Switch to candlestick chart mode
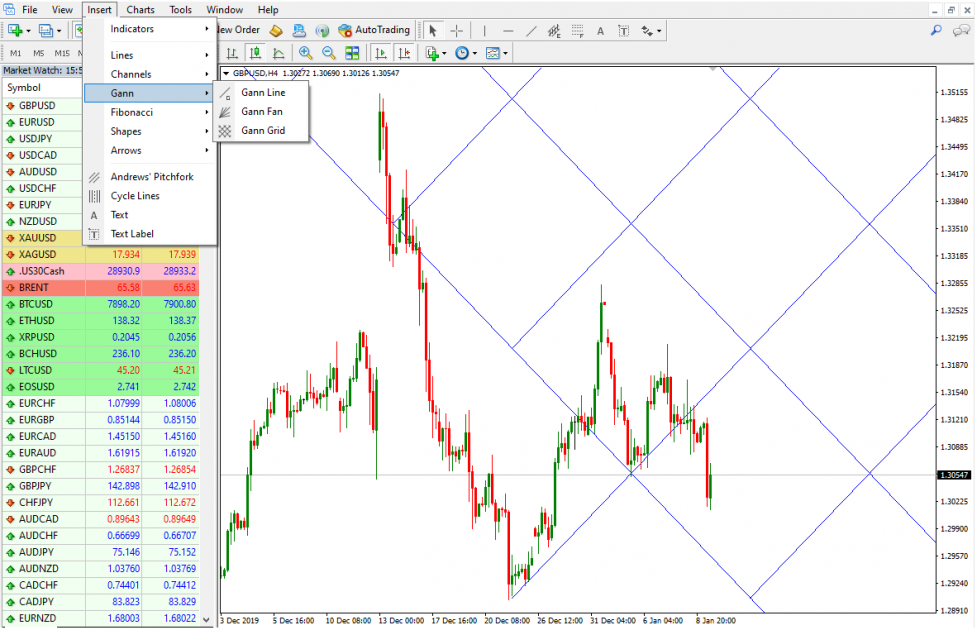977x630 pixels. point(255,54)
